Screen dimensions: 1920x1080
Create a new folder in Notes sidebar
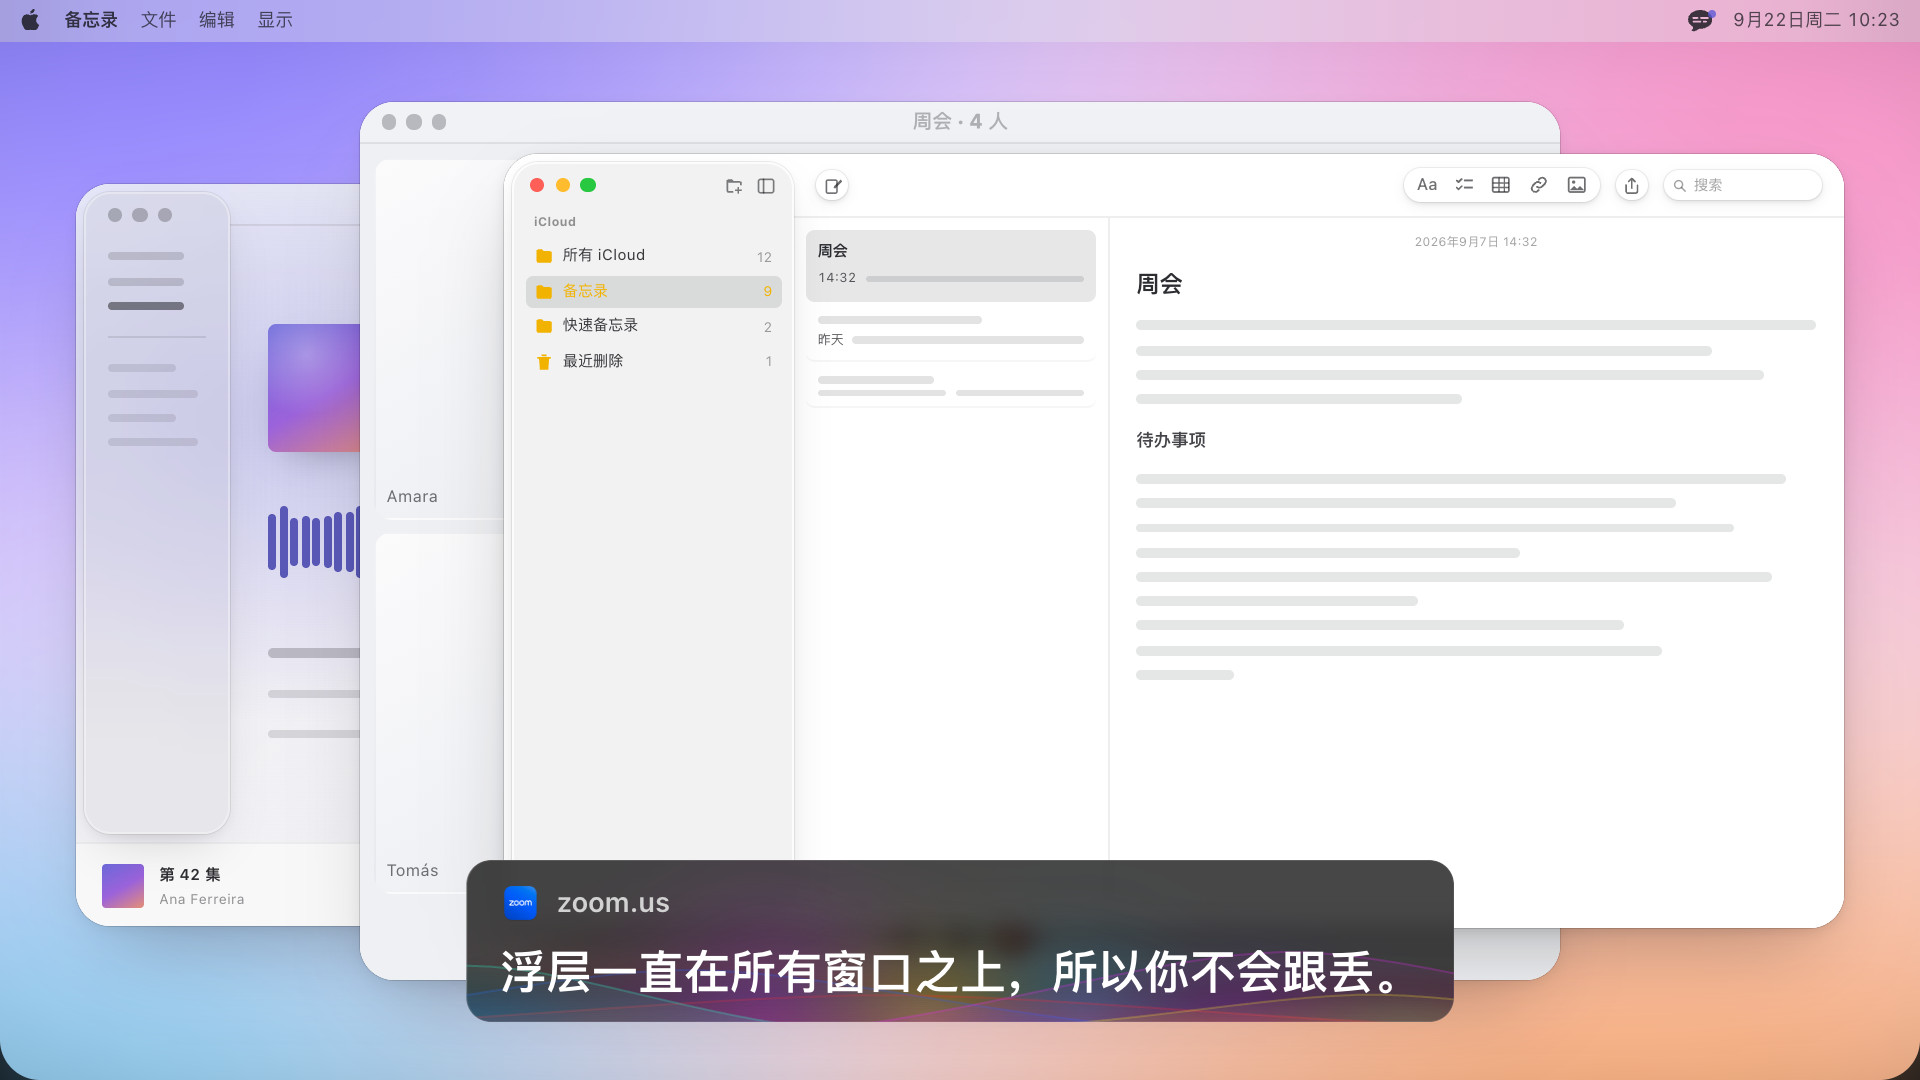(734, 186)
